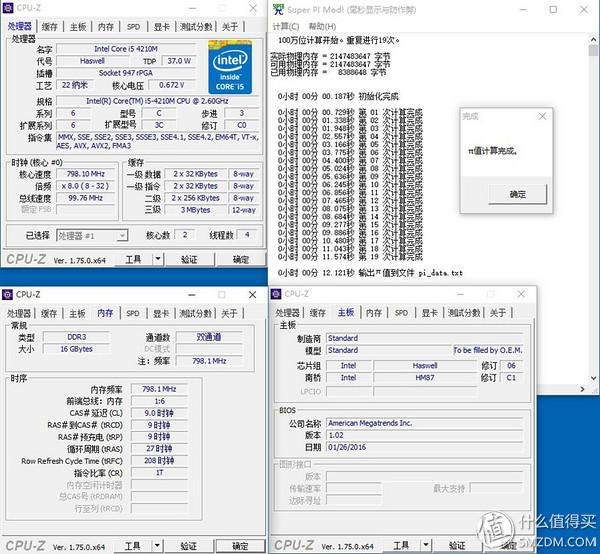
Task: Click the Socket 947 rPGA field
Action: click(126, 73)
